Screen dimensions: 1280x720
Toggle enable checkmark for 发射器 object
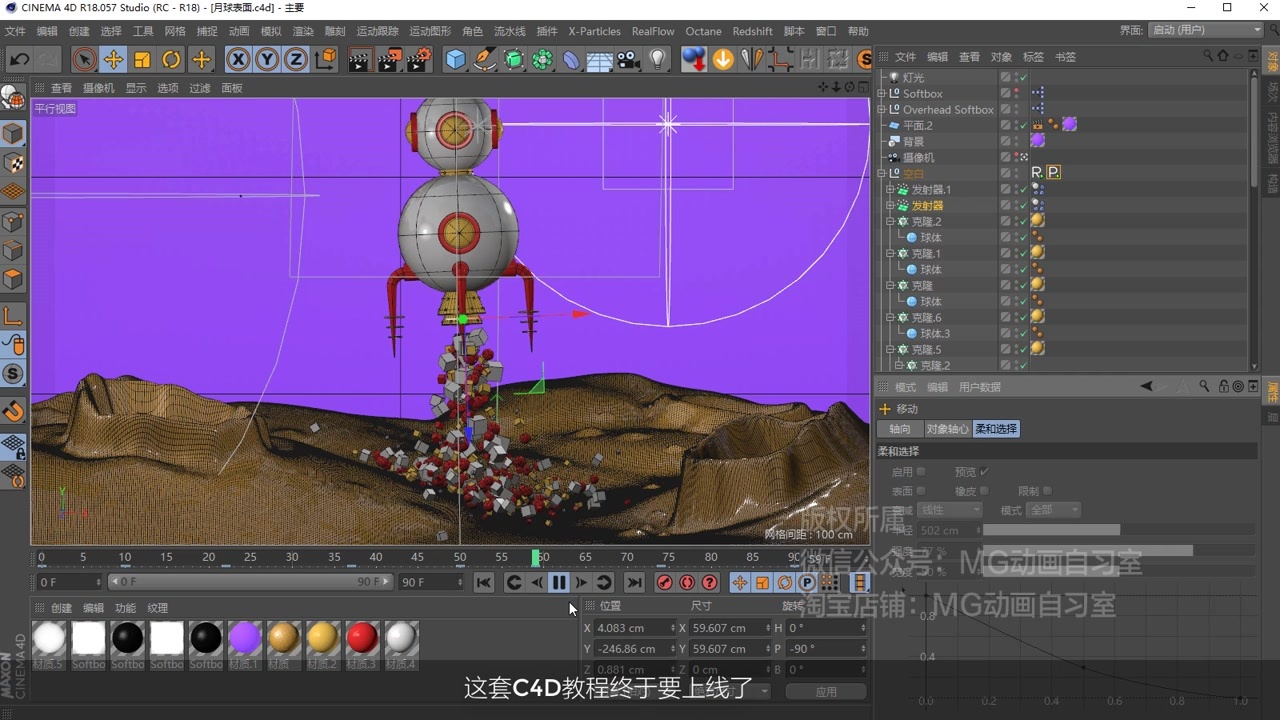click(x=1023, y=205)
